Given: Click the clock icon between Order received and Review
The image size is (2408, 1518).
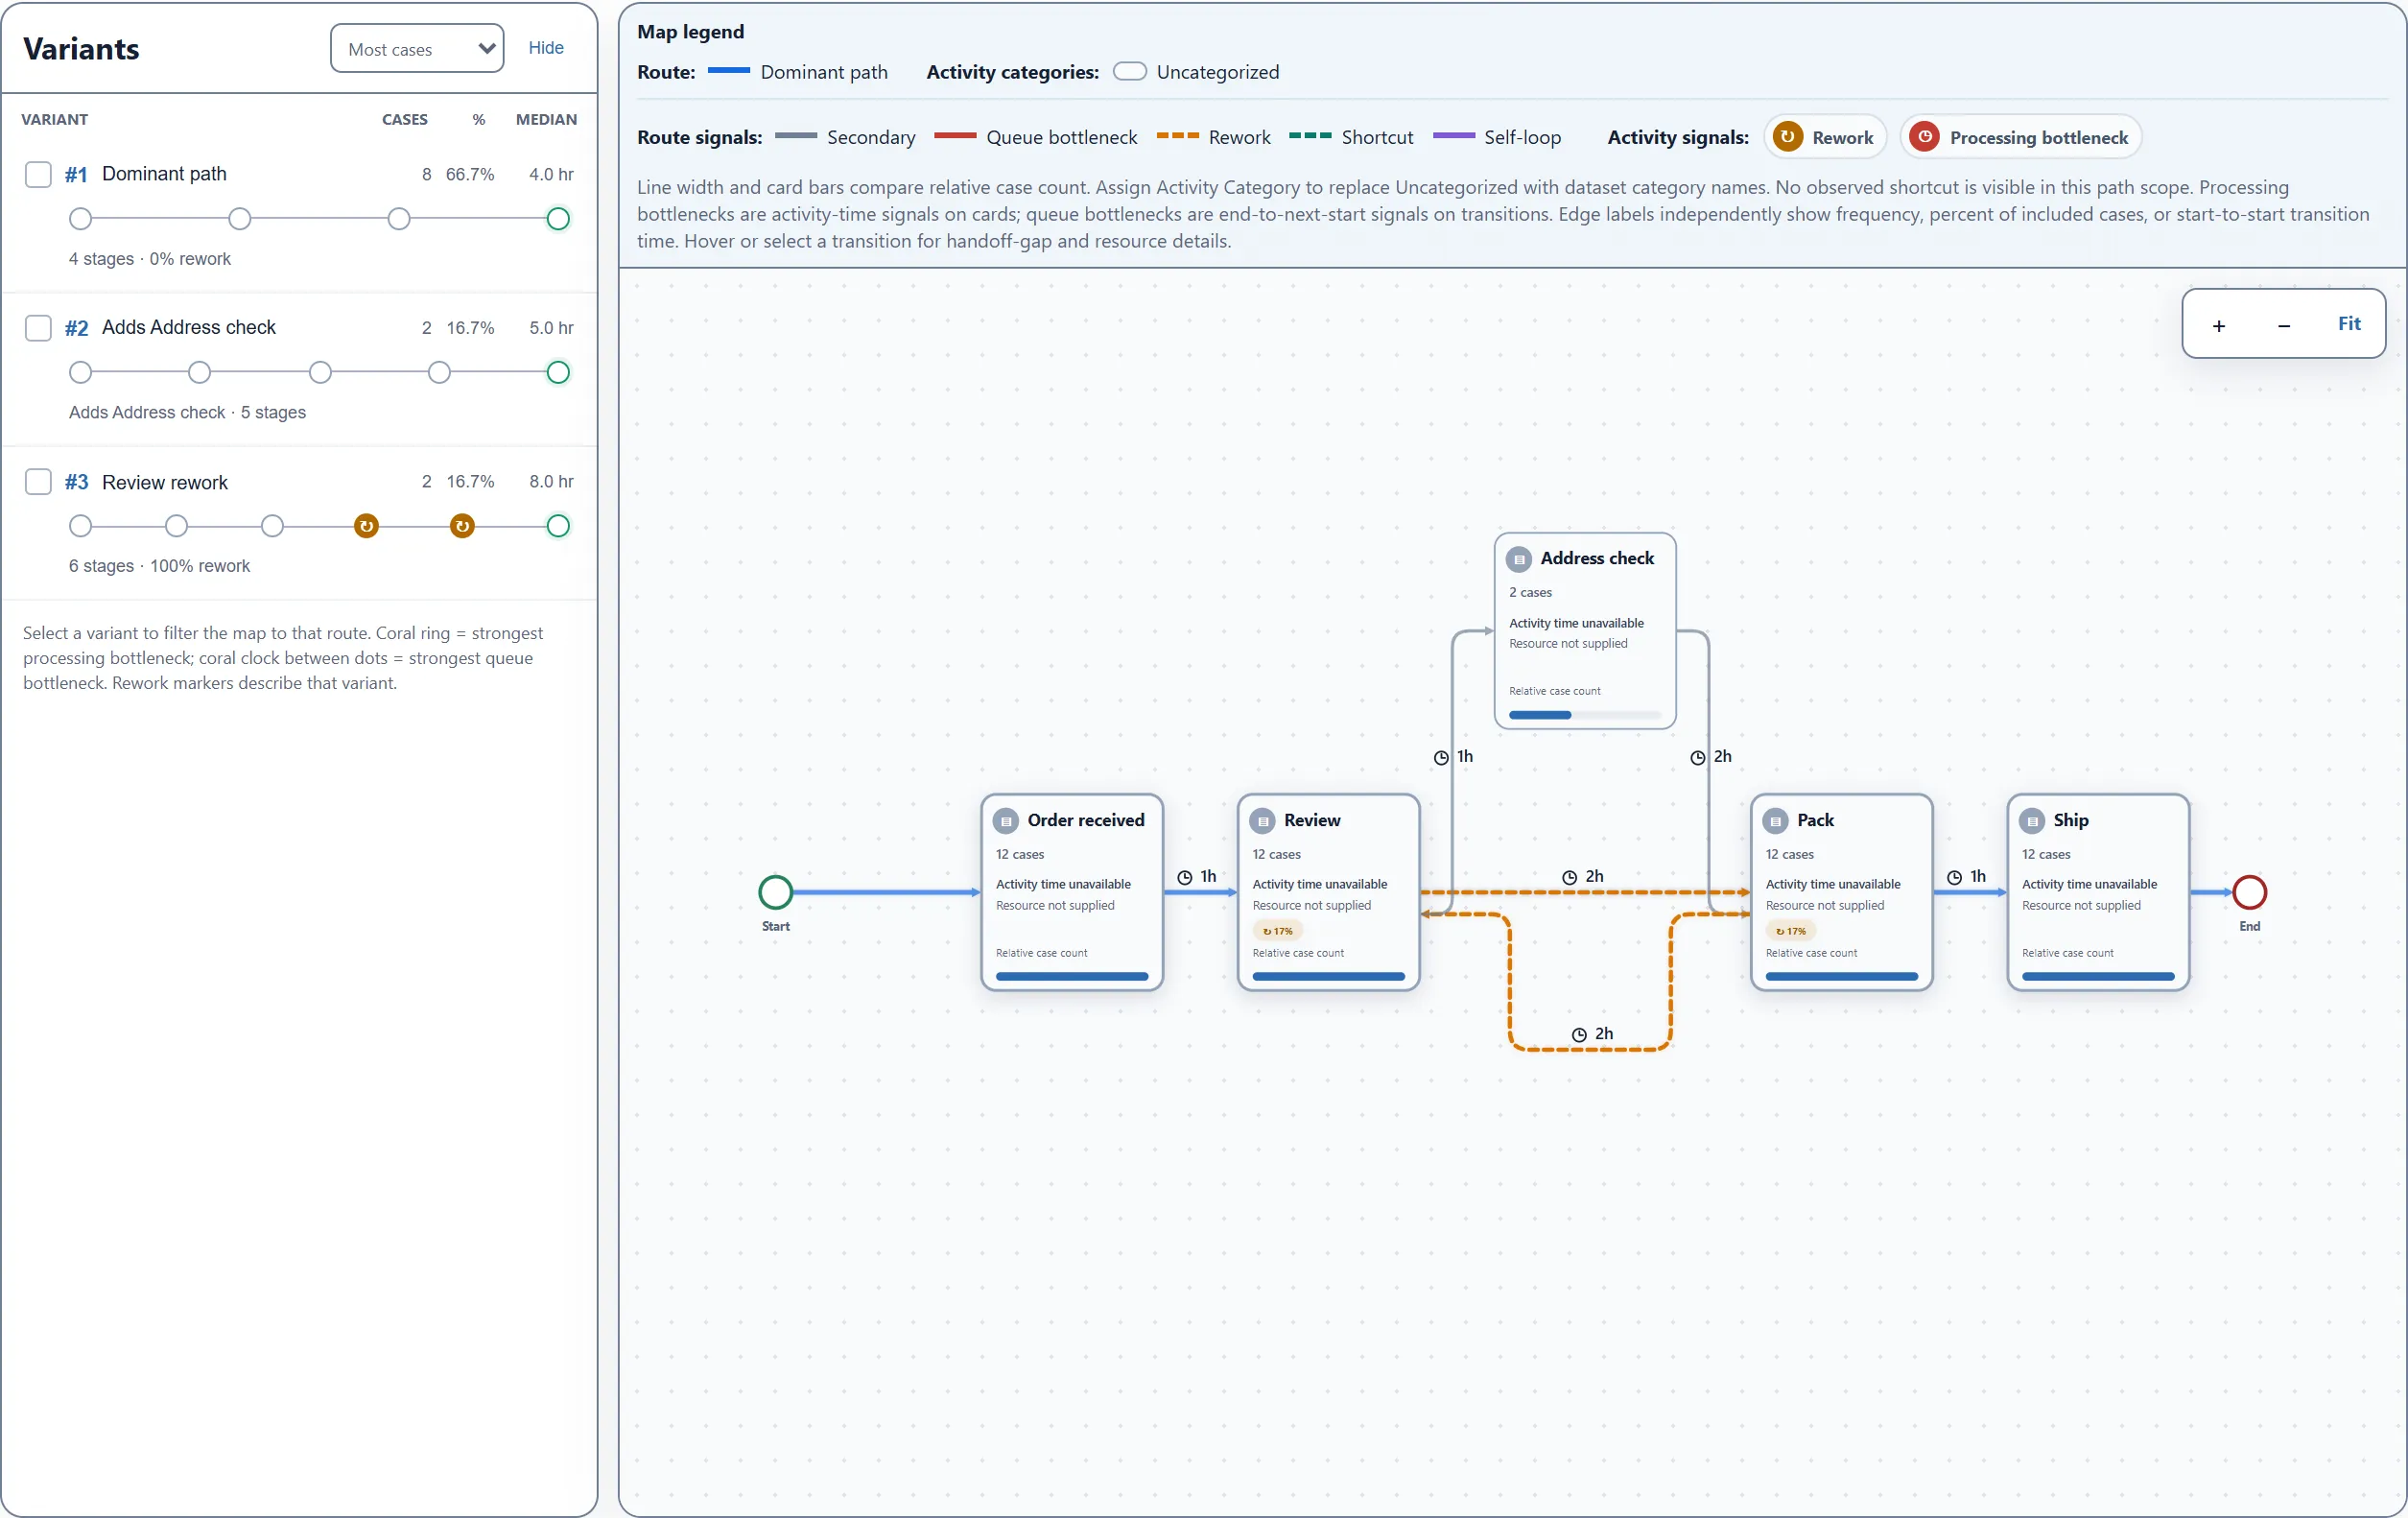Looking at the screenshot, I should coord(1185,877).
